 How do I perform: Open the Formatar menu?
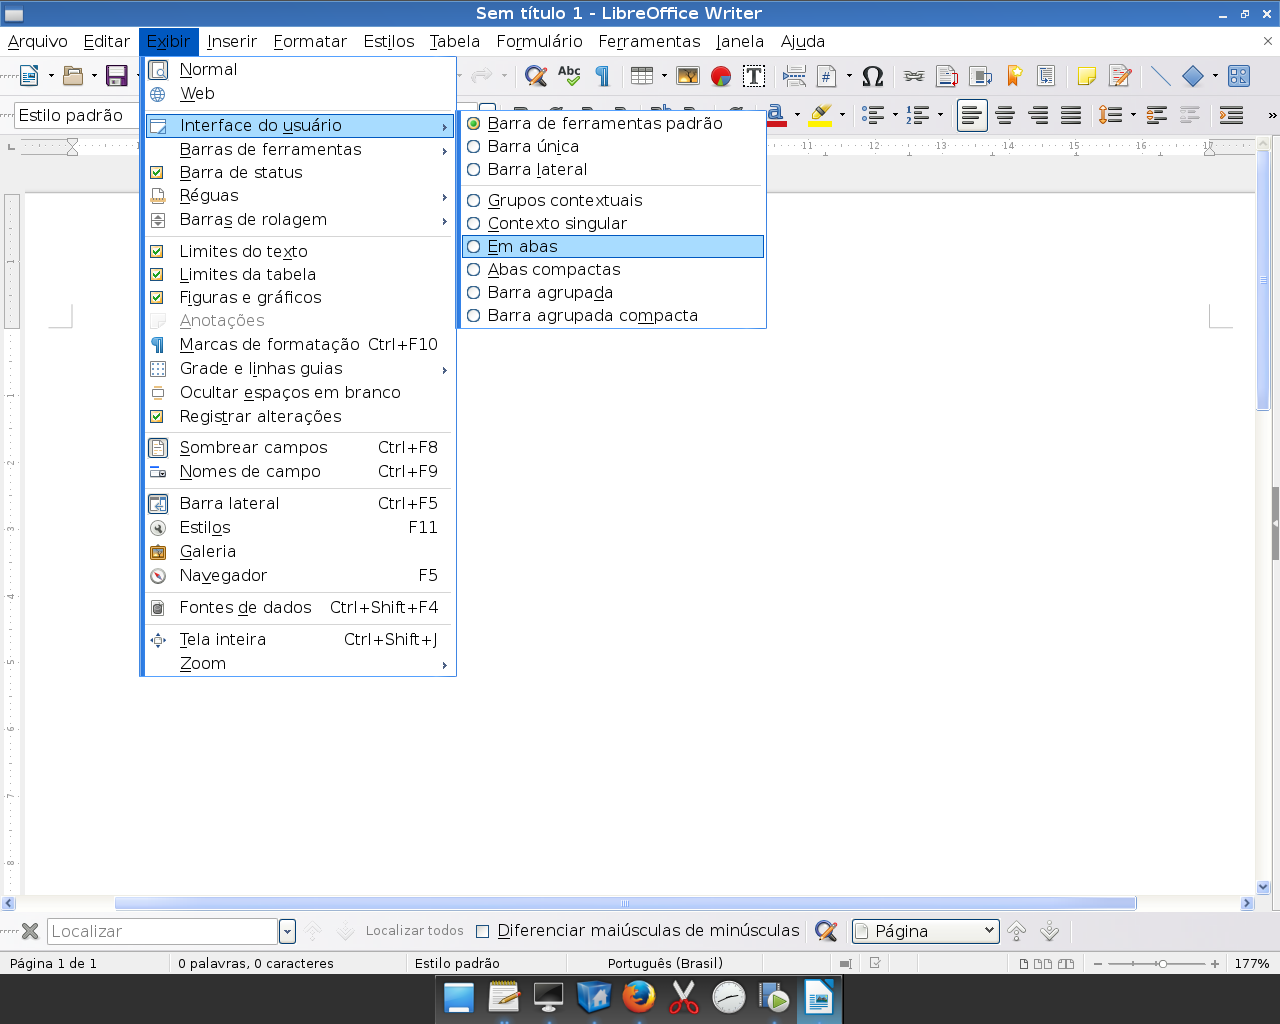310,41
